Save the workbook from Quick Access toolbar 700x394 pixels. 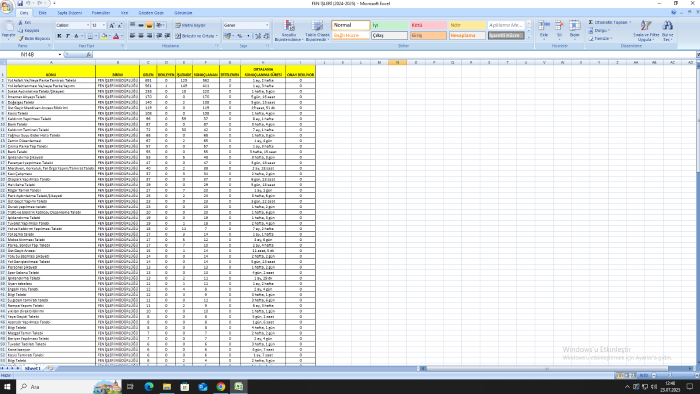pyautogui.click(x=20, y=3)
